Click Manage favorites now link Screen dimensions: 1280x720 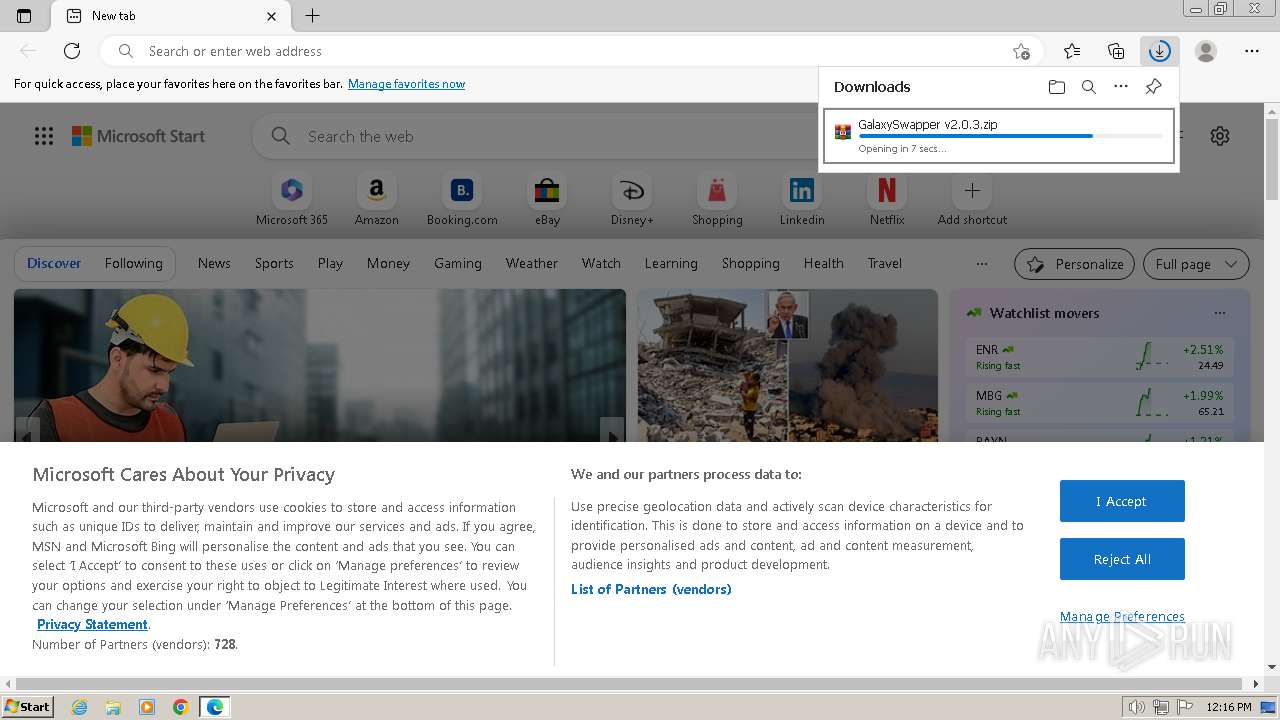(x=406, y=84)
